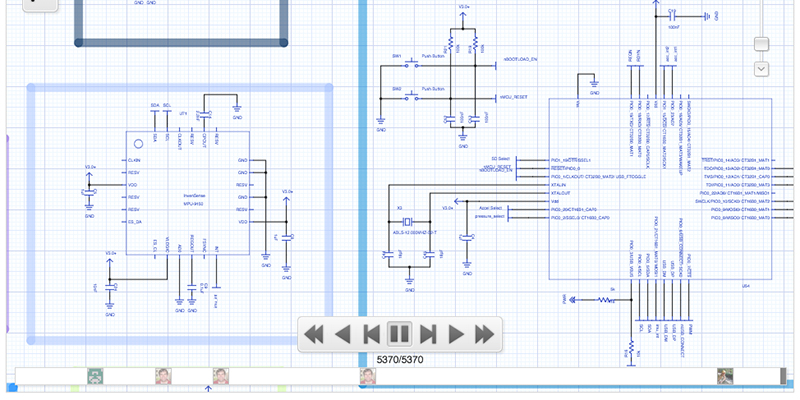
Task: Click the fast forward double-arrow button
Action: coord(485,334)
